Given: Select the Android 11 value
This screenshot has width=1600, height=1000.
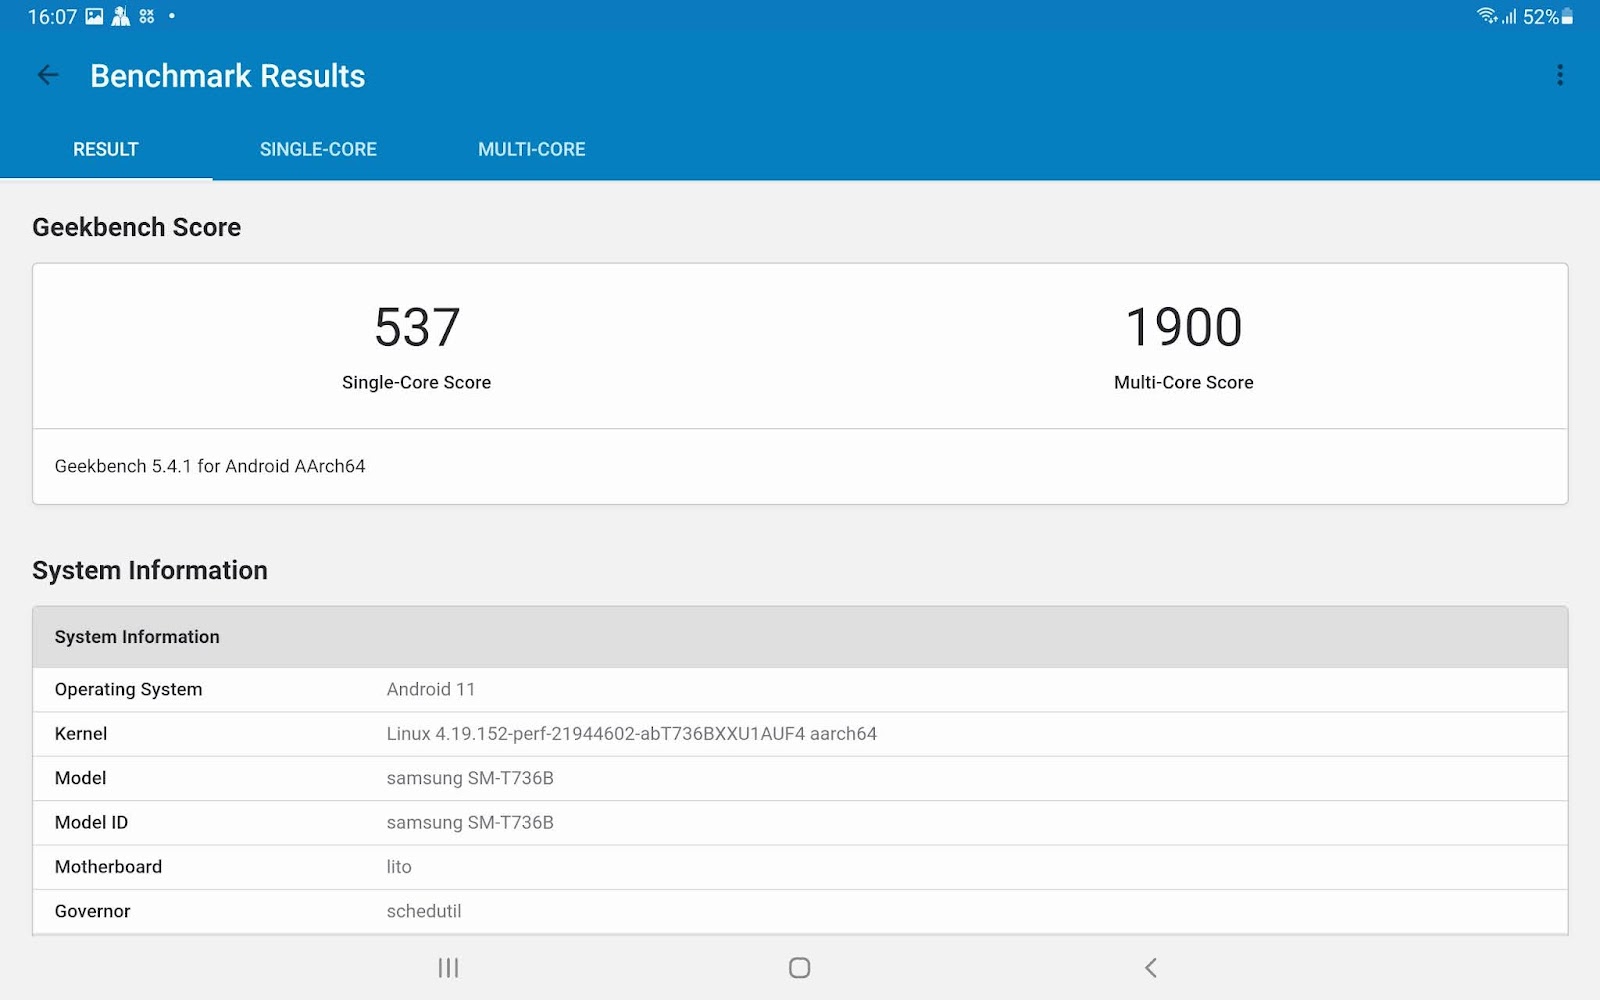Looking at the screenshot, I should (431, 689).
